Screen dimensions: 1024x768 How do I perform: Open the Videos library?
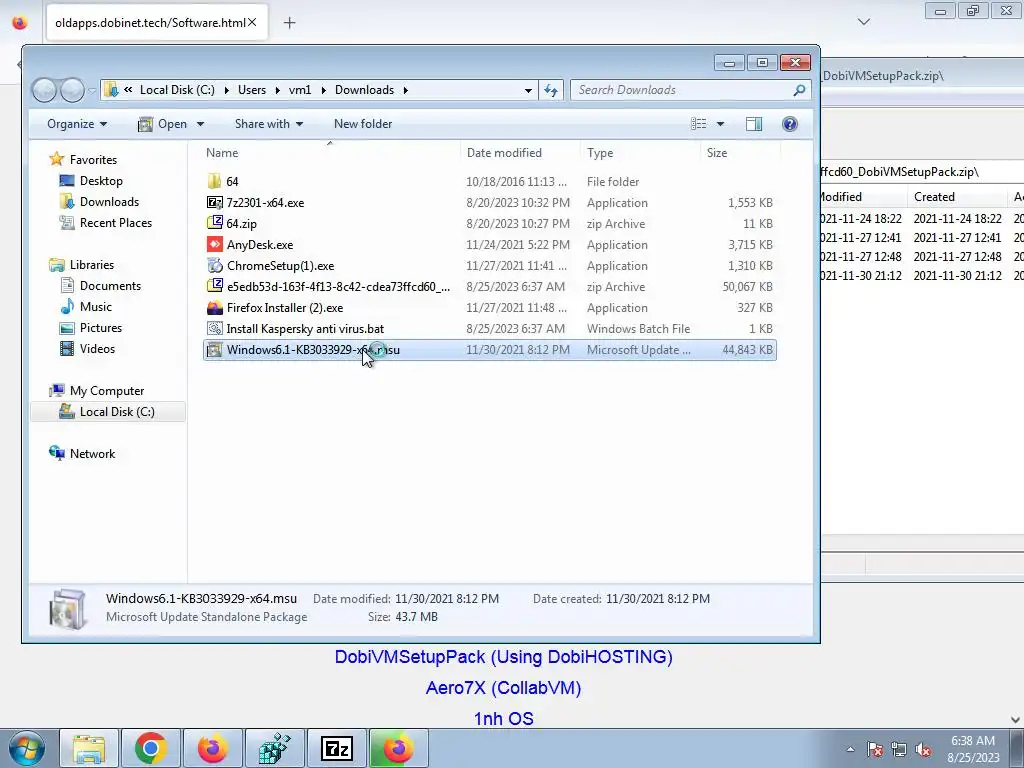click(x=97, y=348)
